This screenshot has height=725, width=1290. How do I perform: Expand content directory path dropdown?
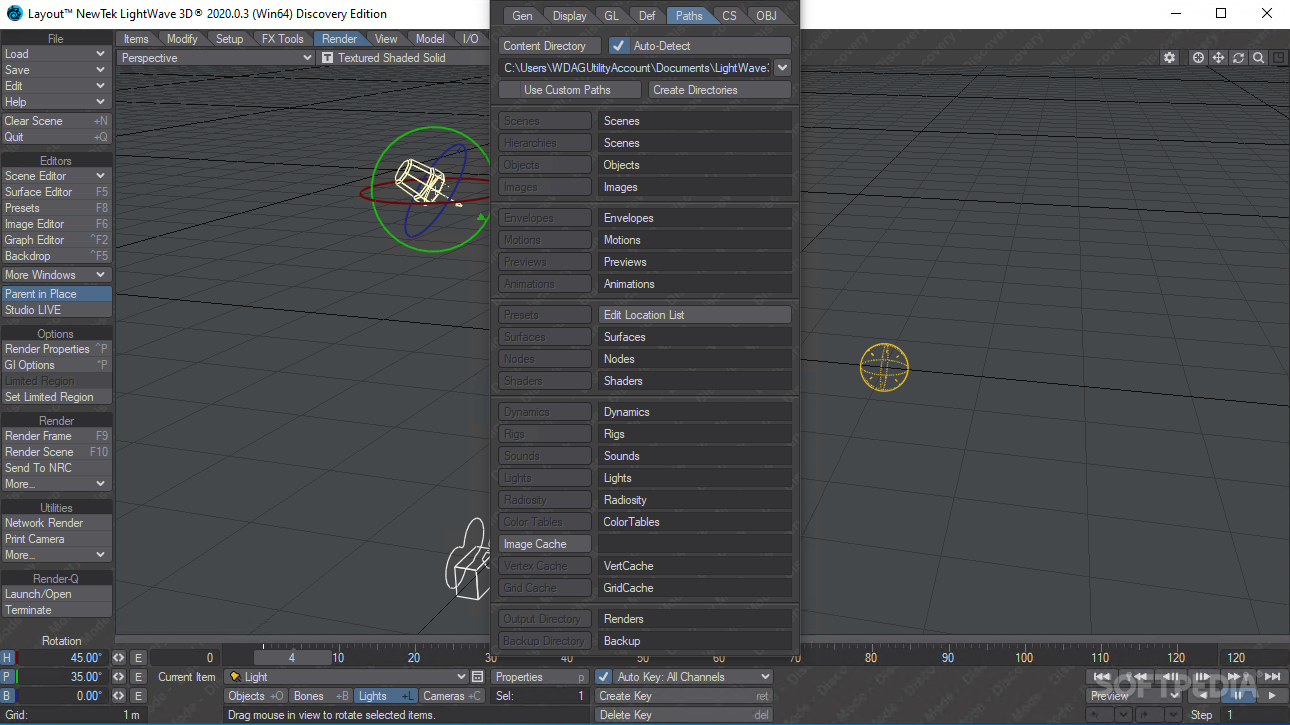(782, 68)
